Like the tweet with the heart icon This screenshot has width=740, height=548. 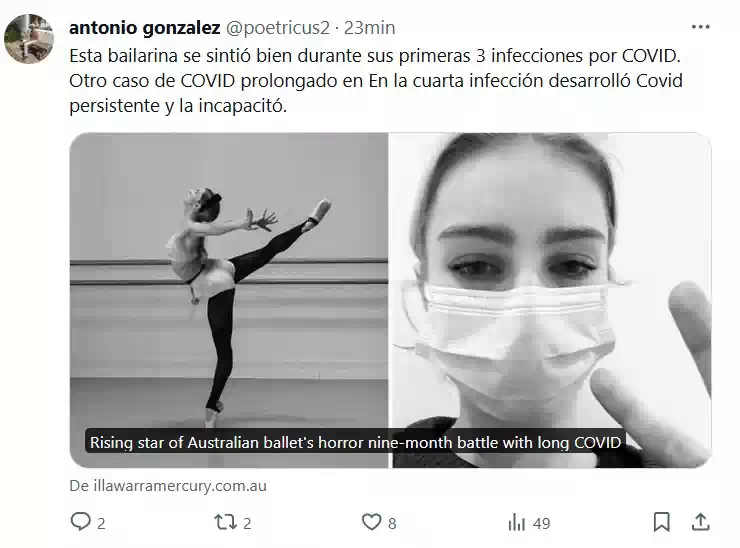pos(371,522)
